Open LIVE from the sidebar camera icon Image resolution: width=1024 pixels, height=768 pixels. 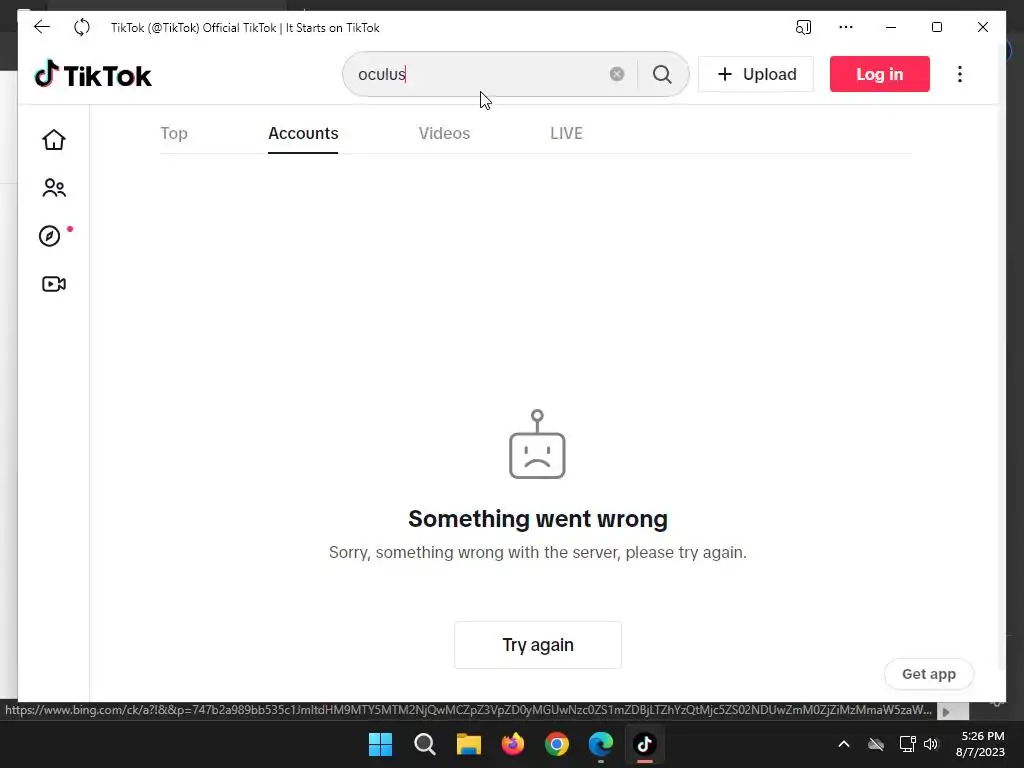(x=54, y=284)
